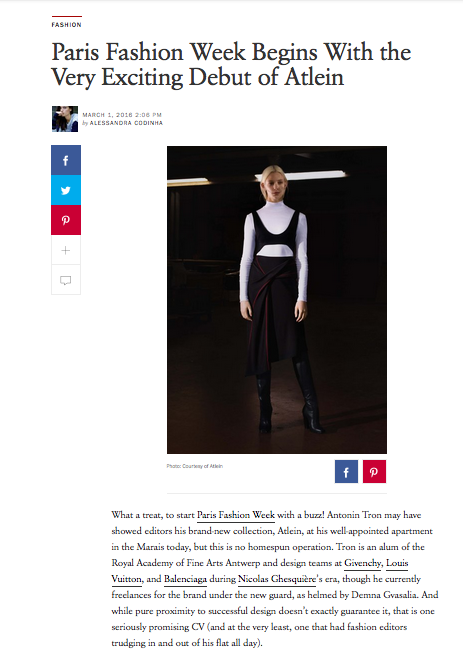Follow the Paris Fashion Week link

click(236, 515)
